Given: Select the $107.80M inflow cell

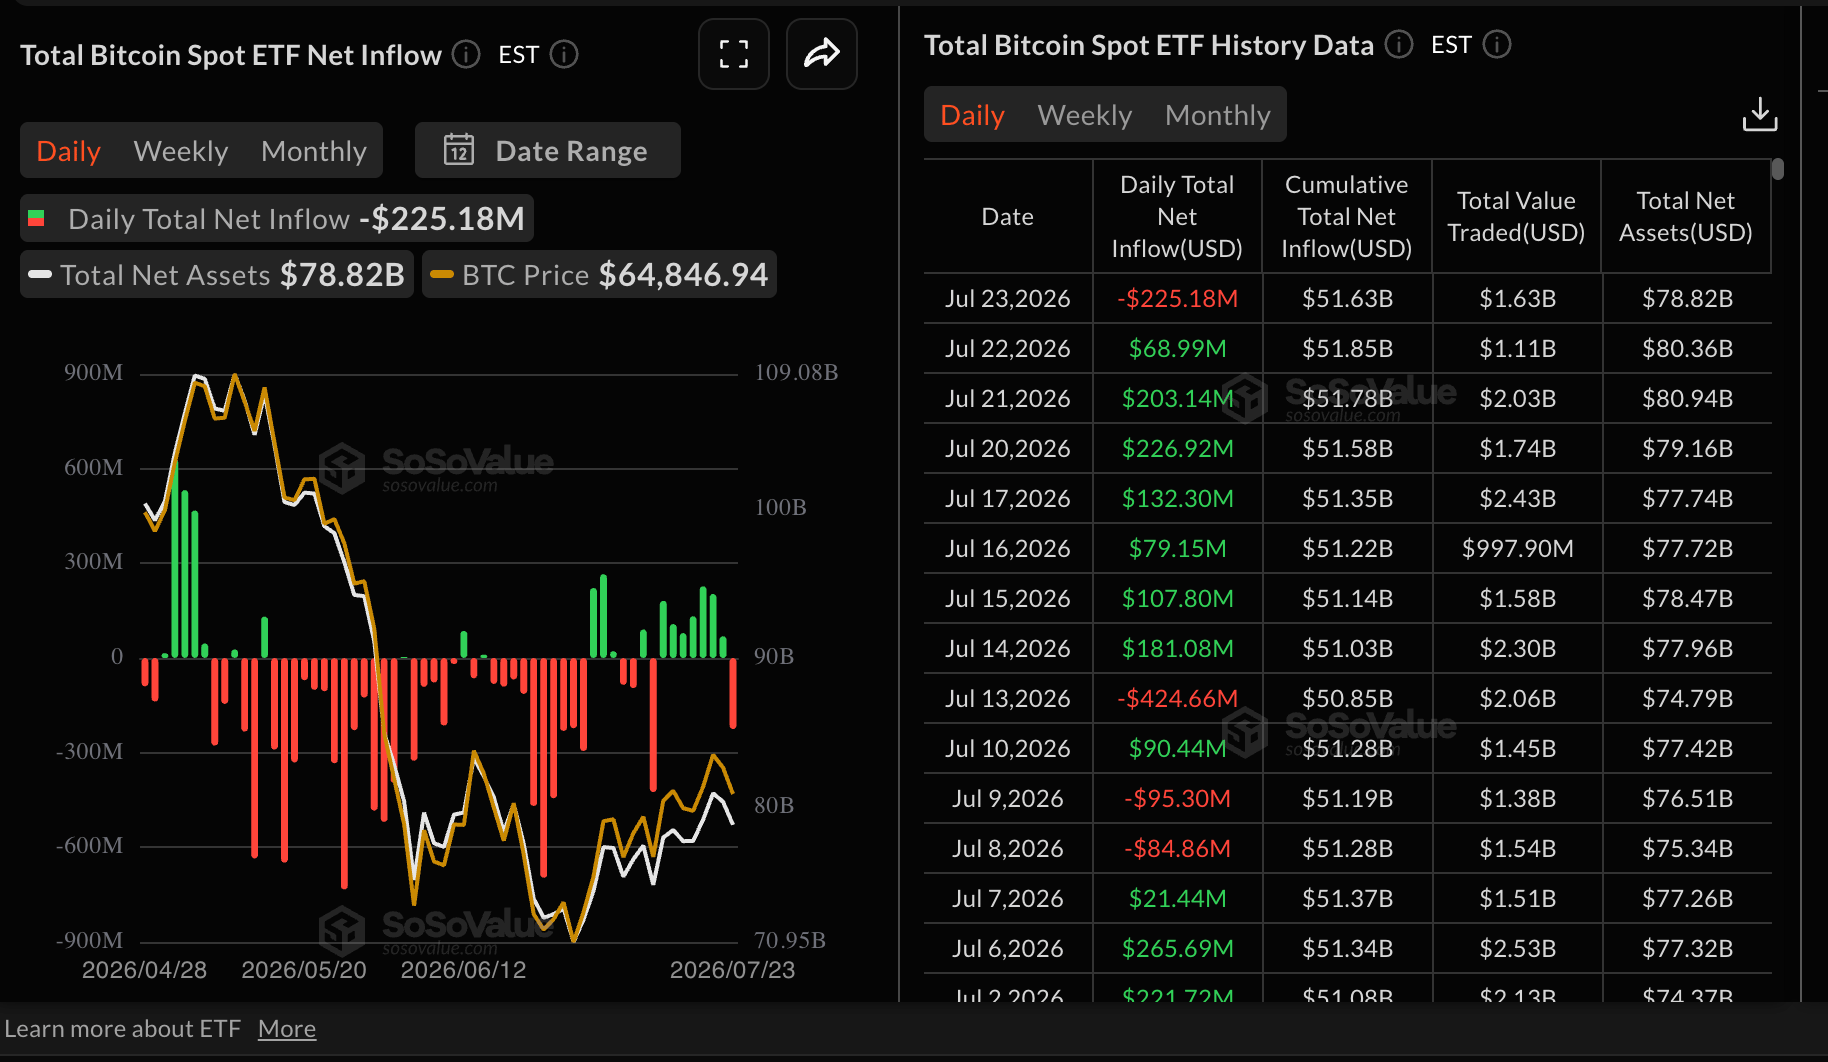Looking at the screenshot, I should tap(1178, 598).
